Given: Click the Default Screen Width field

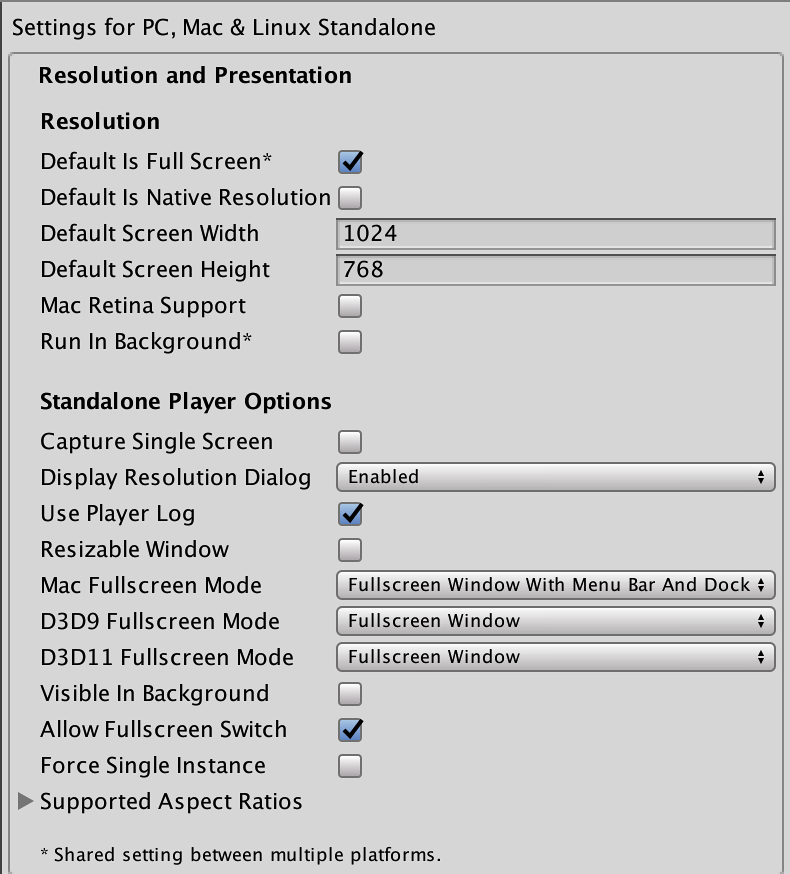Looking at the screenshot, I should [x=555, y=234].
